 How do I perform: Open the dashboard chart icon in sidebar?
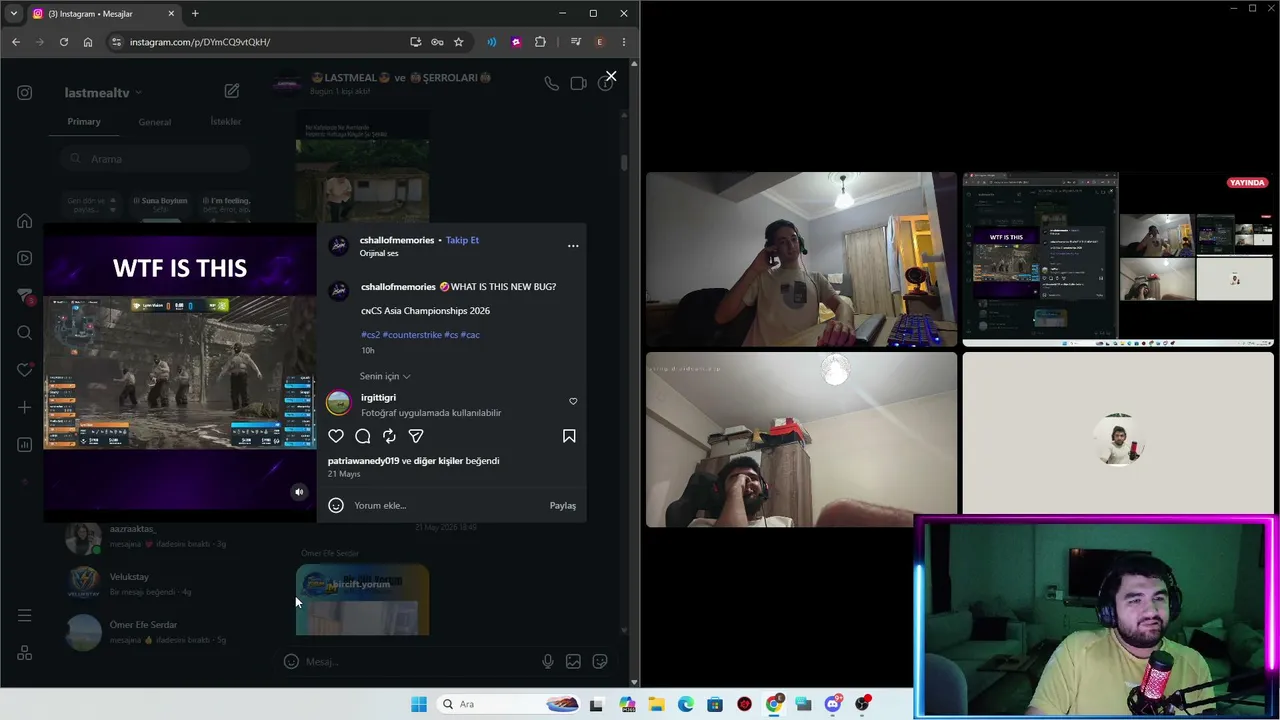pyautogui.click(x=25, y=445)
